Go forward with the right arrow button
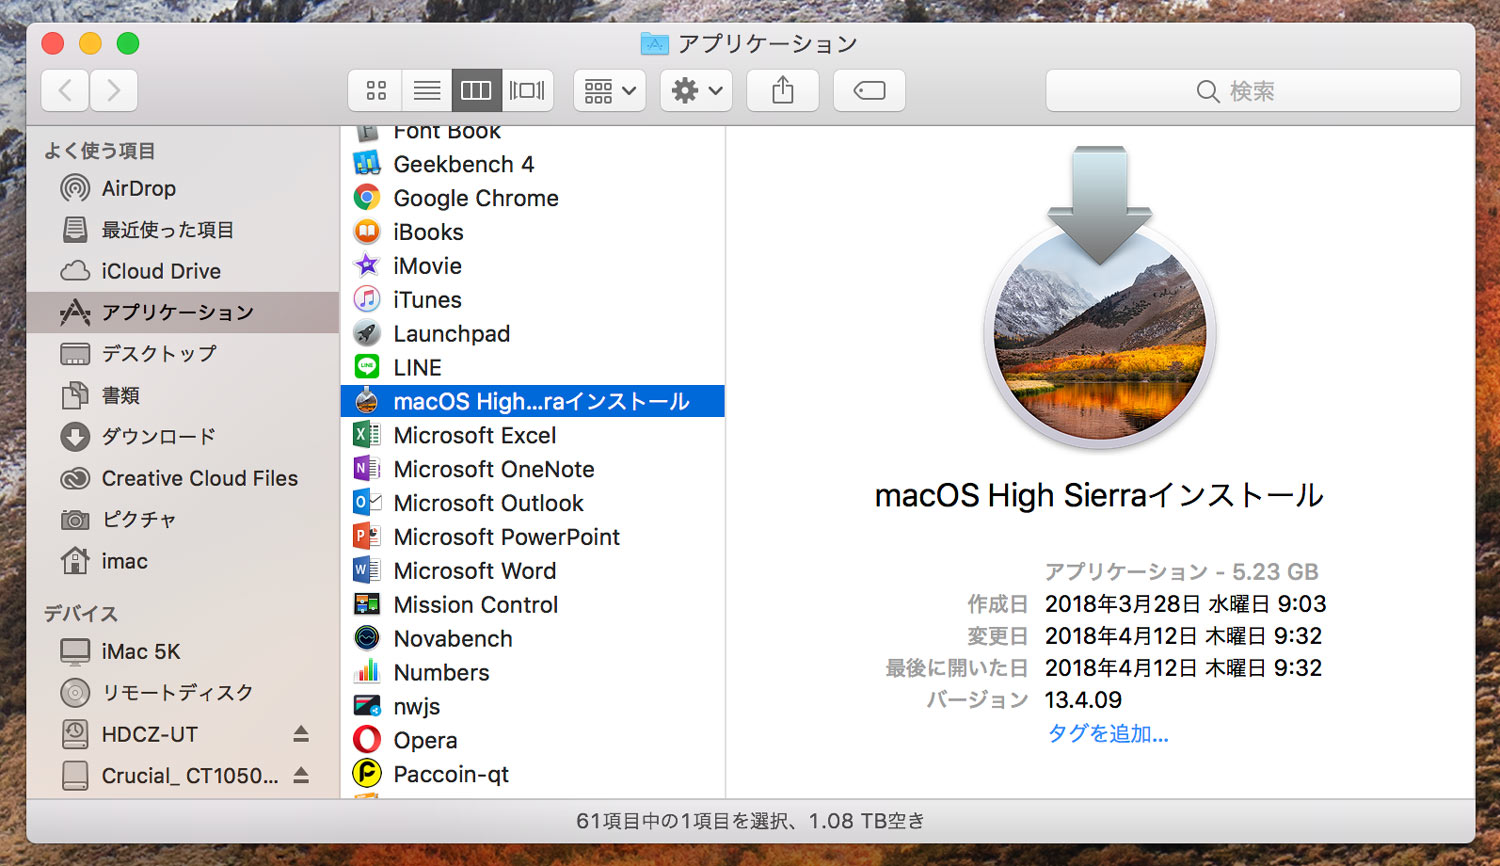The height and width of the screenshot is (866, 1500). (114, 91)
